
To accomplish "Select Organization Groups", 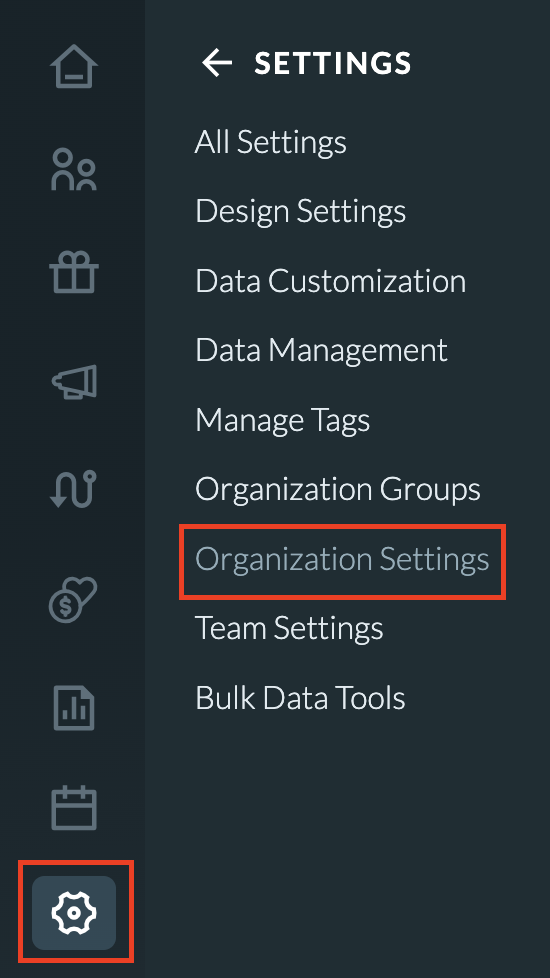I will point(338,489).
